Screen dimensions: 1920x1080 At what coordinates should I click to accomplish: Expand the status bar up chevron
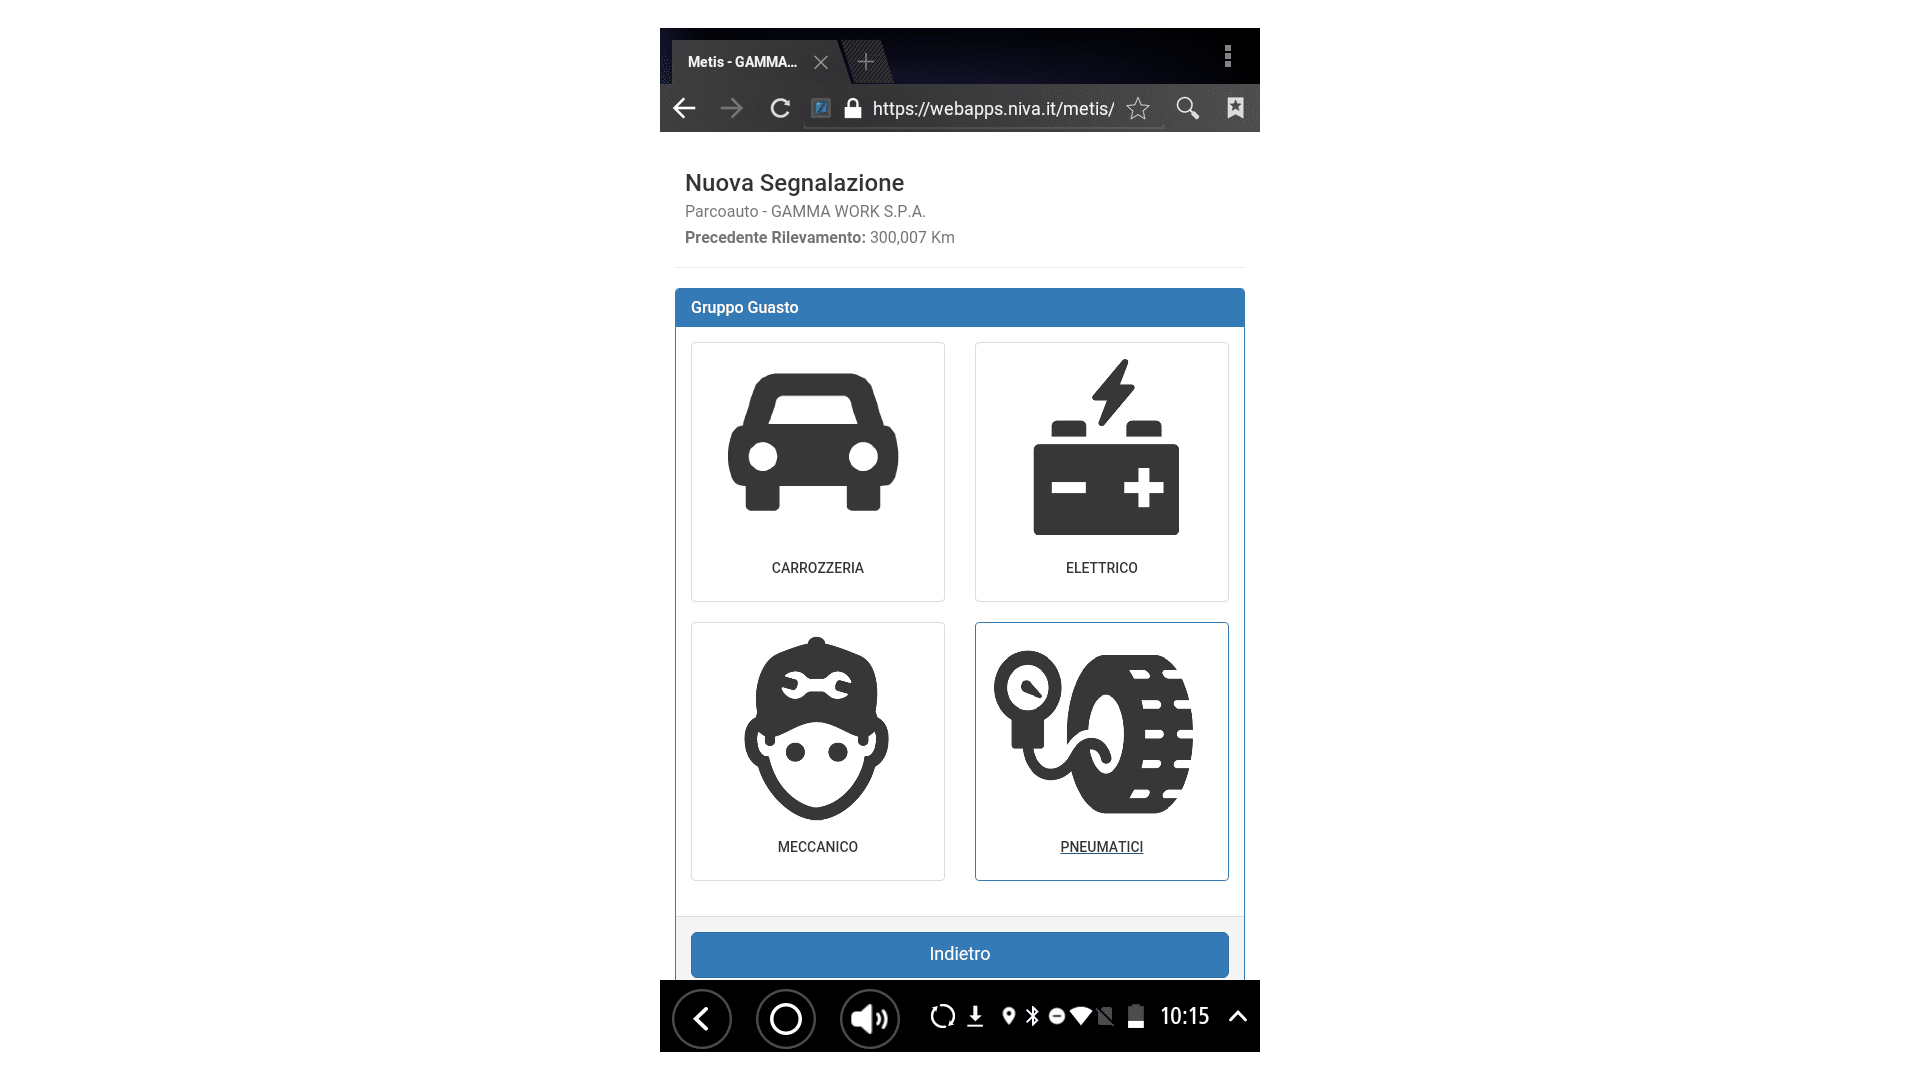coord(1237,1016)
